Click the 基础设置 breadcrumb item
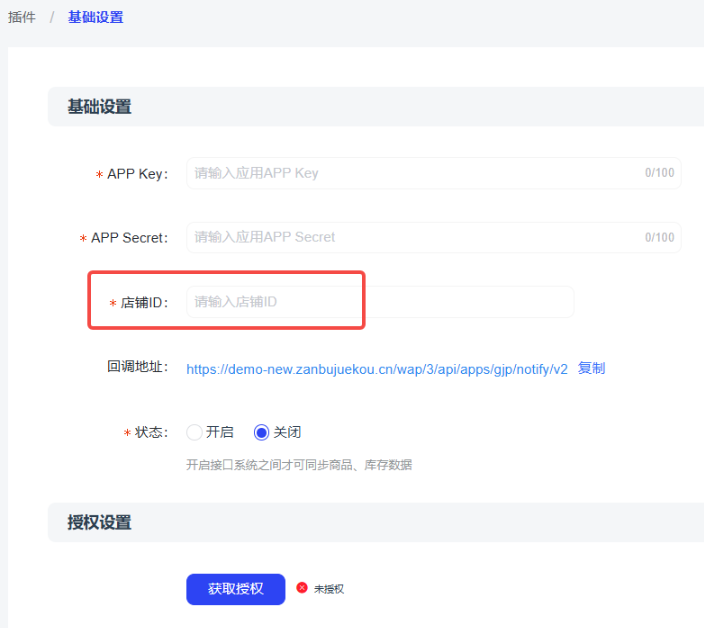 pos(96,17)
